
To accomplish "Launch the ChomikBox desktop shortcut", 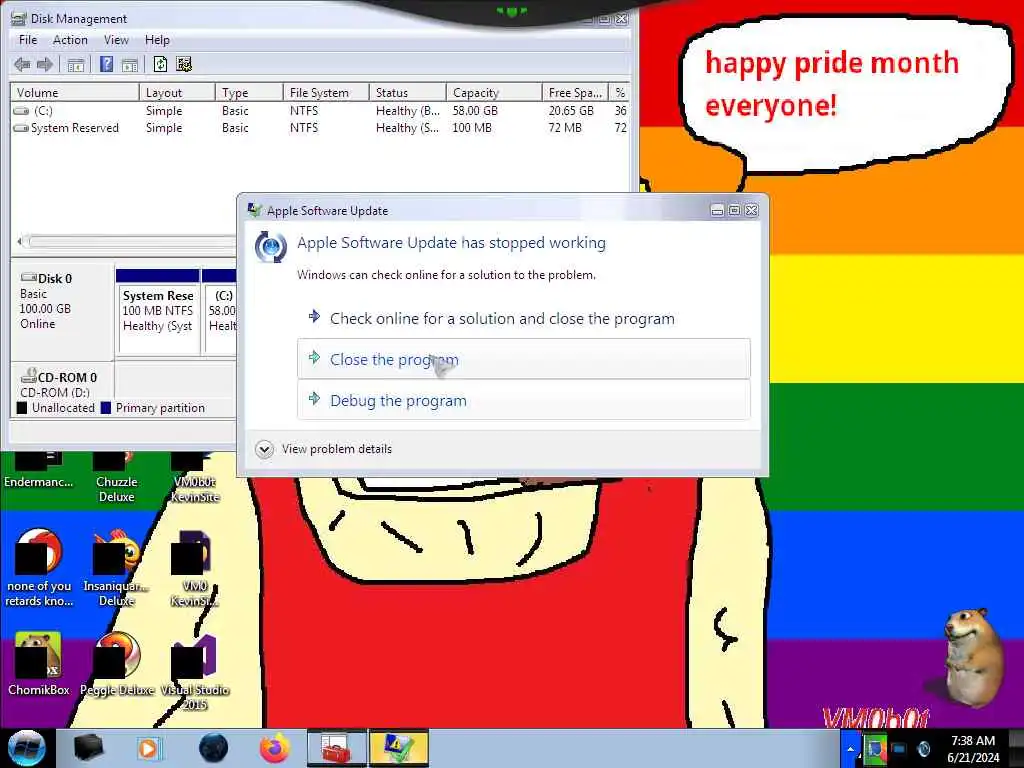I will click(x=39, y=663).
